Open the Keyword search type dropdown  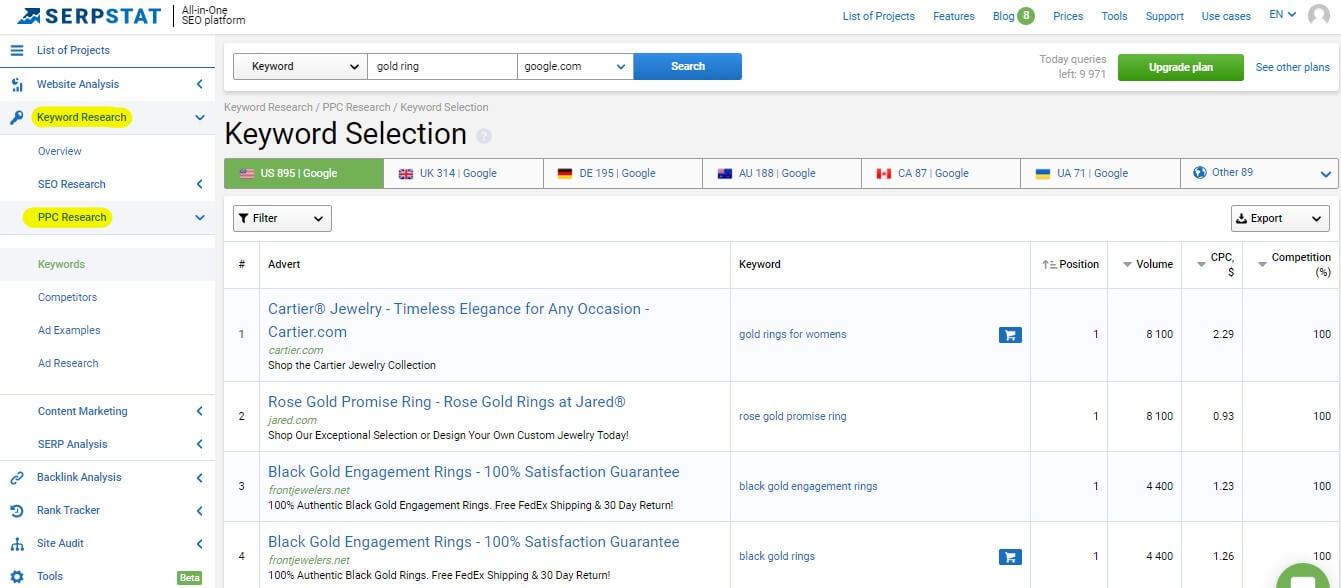pyautogui.click(x=300, y=66)
